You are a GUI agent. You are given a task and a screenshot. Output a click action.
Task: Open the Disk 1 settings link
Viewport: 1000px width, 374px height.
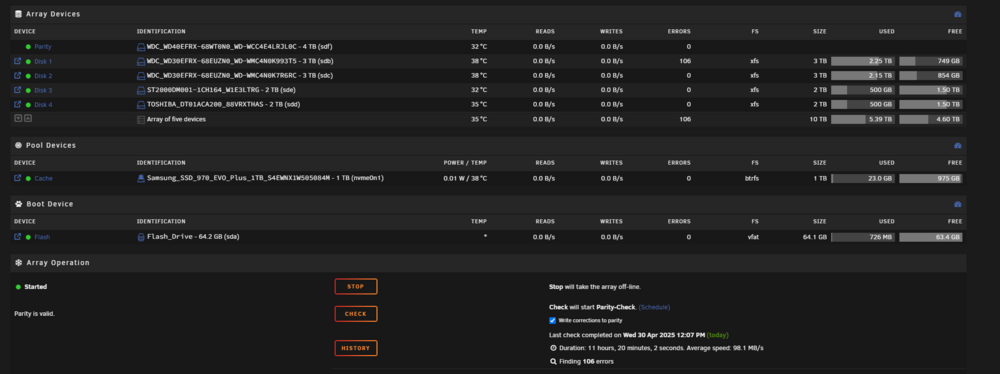click(x=43, y=62)
